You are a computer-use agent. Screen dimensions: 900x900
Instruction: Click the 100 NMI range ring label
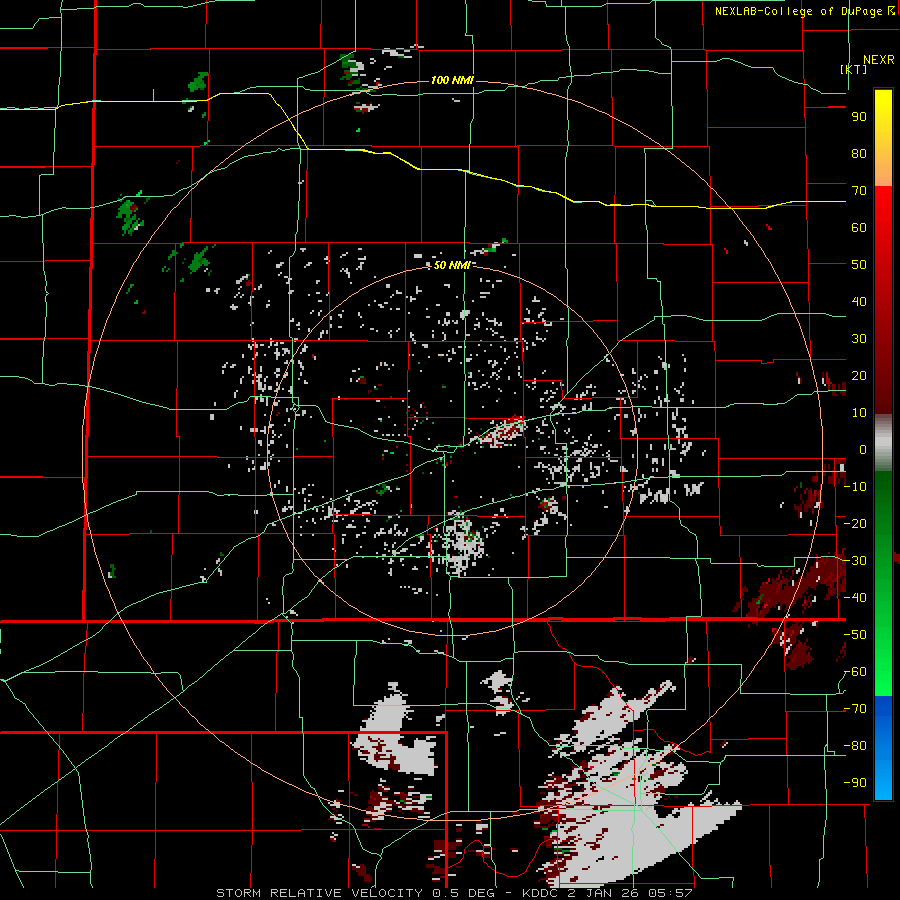452,80
